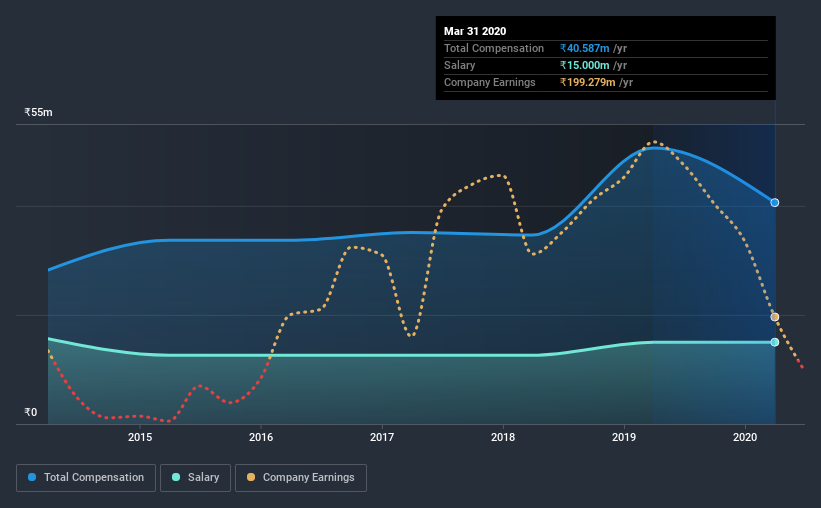Click the Company Earnings tooltip row label
This screenshot has height=508, width=821.
coord(490,82)
